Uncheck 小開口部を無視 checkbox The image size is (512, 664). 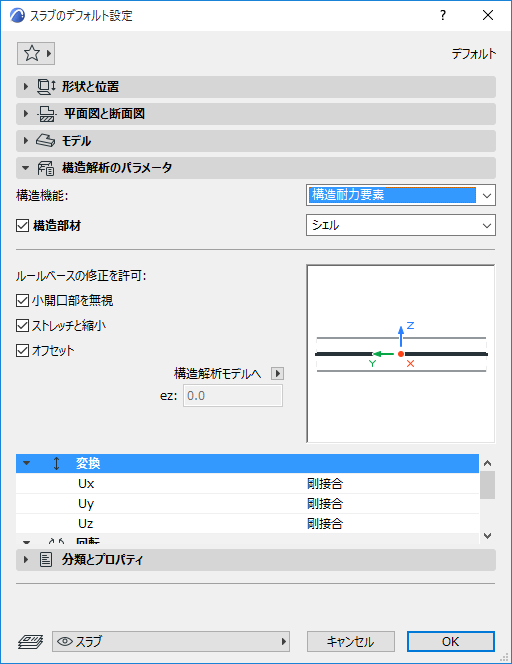pos(22,301)
